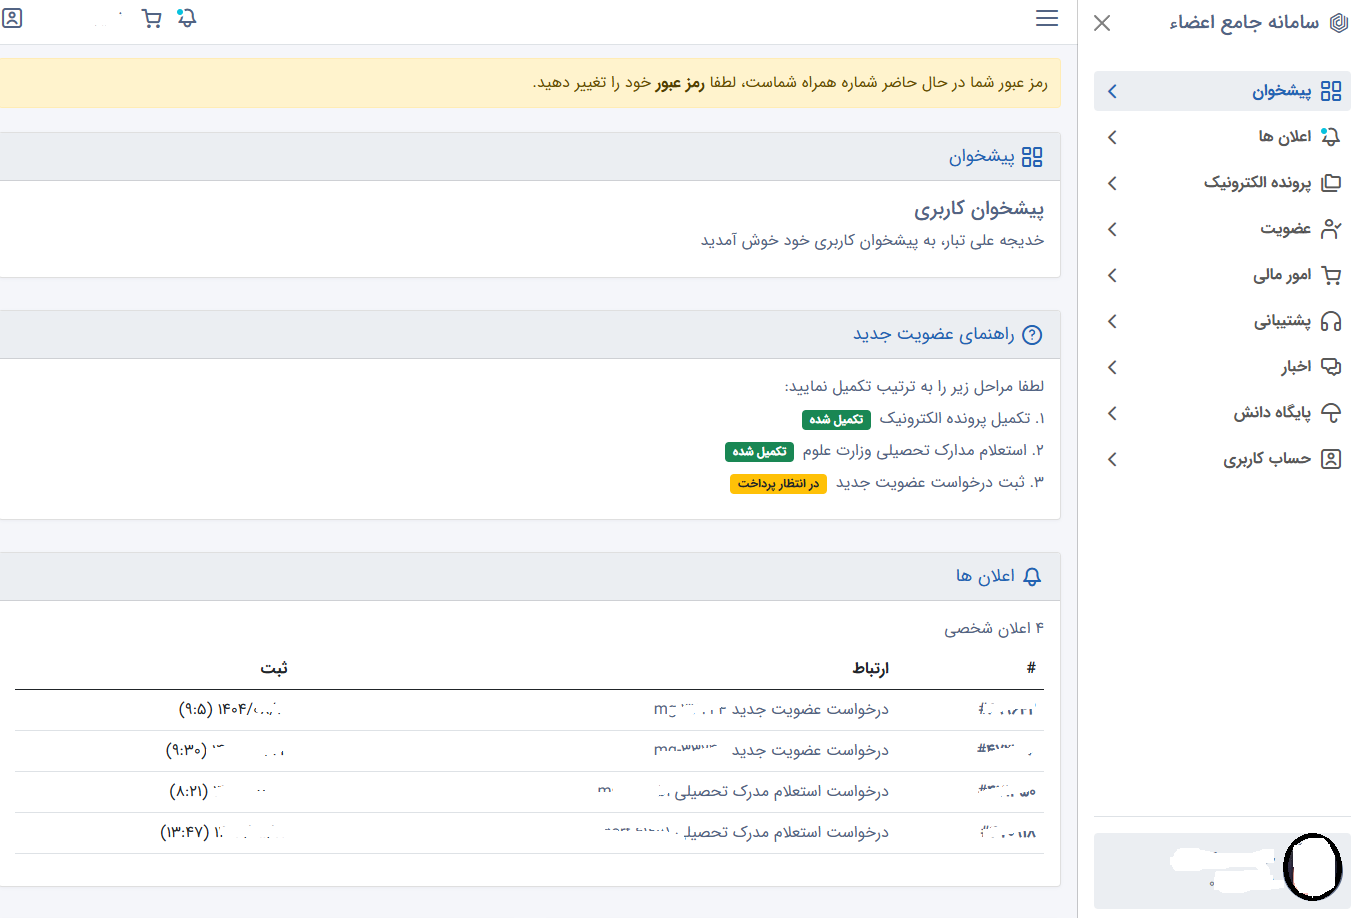The width and height of the screenshot is (1361, 918).
Task: Select پیشخوان in the sidebar menu
Action: point(1281,91)
